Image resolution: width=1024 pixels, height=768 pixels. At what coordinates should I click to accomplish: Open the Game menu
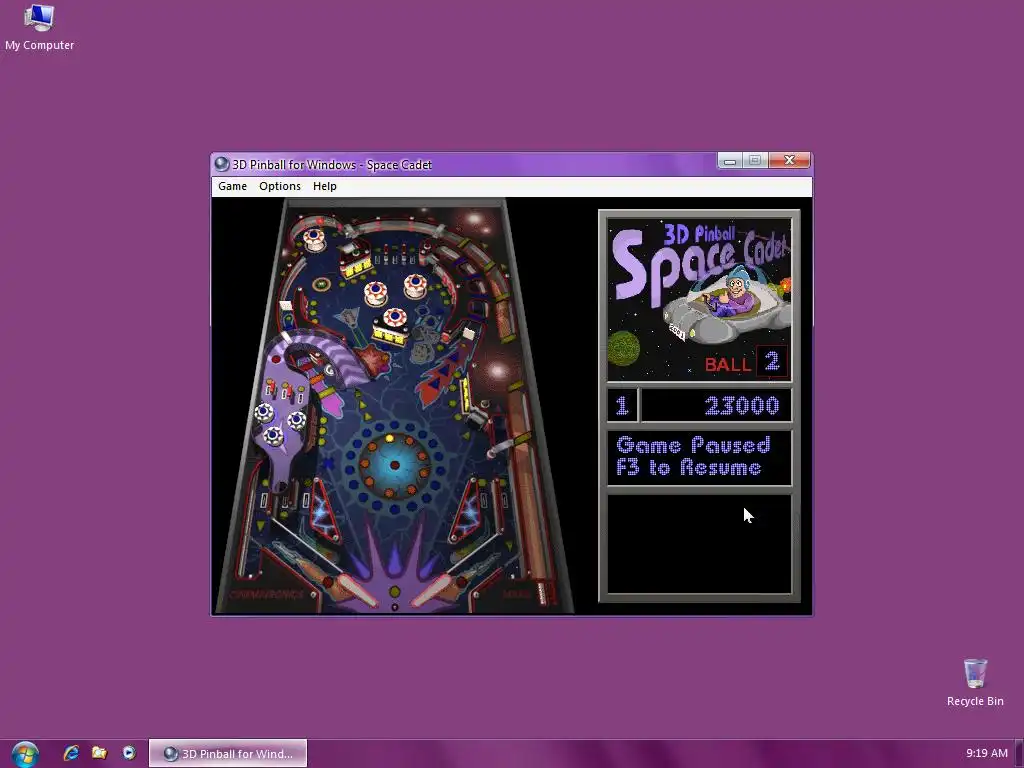point(232,186)
